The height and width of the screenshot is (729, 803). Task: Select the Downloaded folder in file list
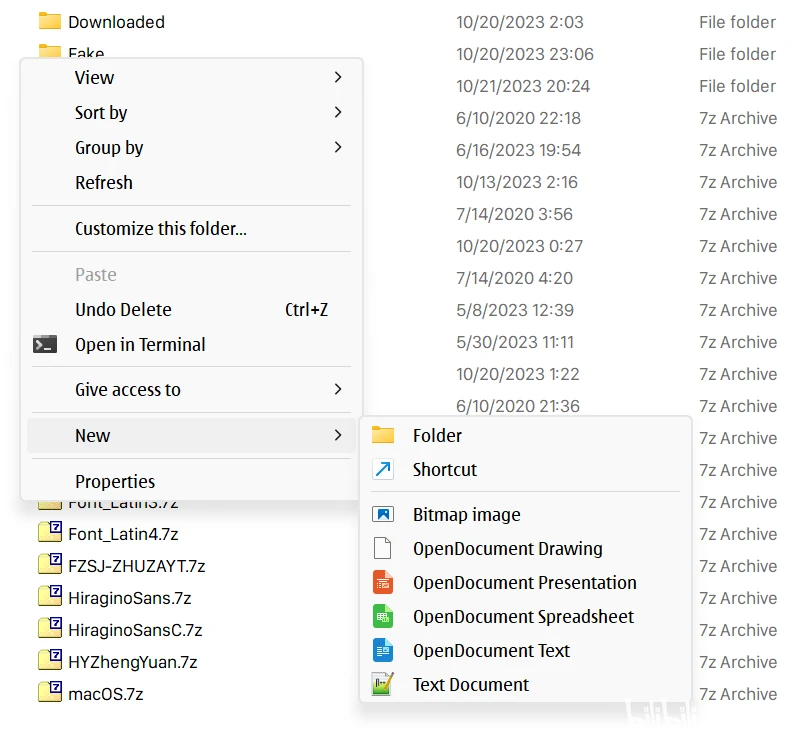point(116,22)
